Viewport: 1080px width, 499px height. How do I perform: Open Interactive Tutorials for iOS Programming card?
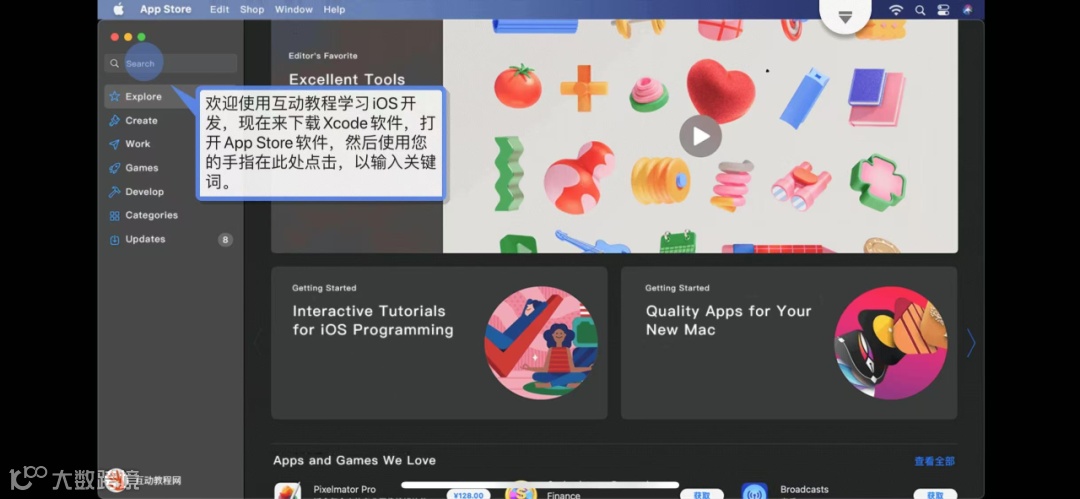pos(439,343)
